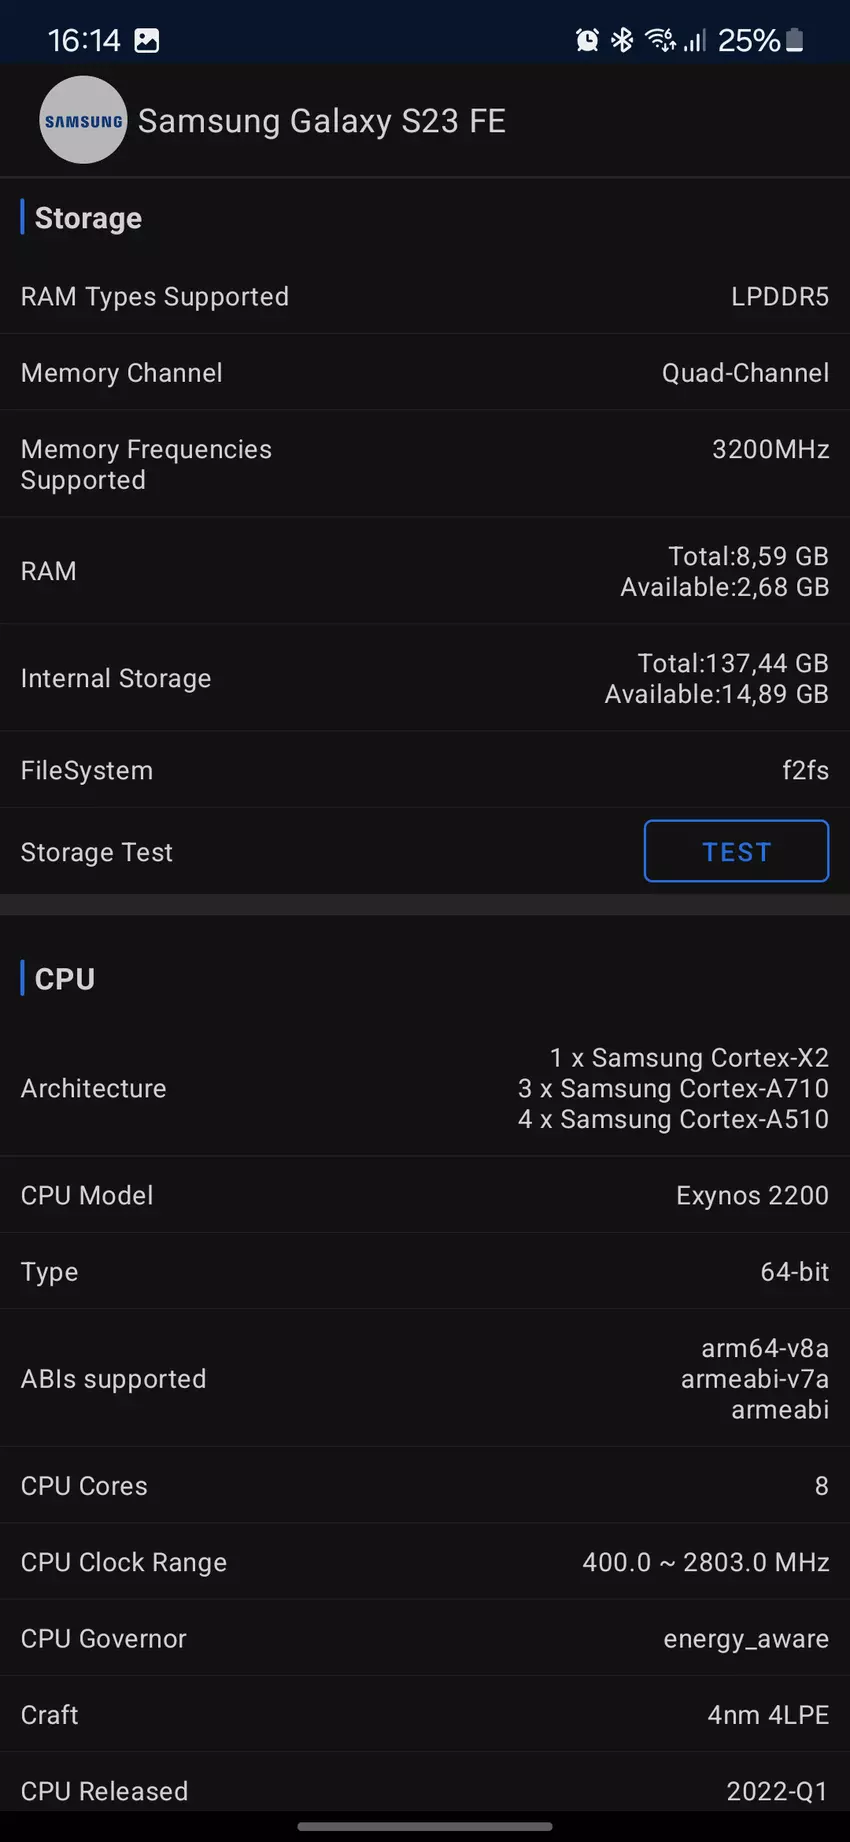Tap the alarm icon in status bar
The image size is (850, 1842).
tap(587, 40)
